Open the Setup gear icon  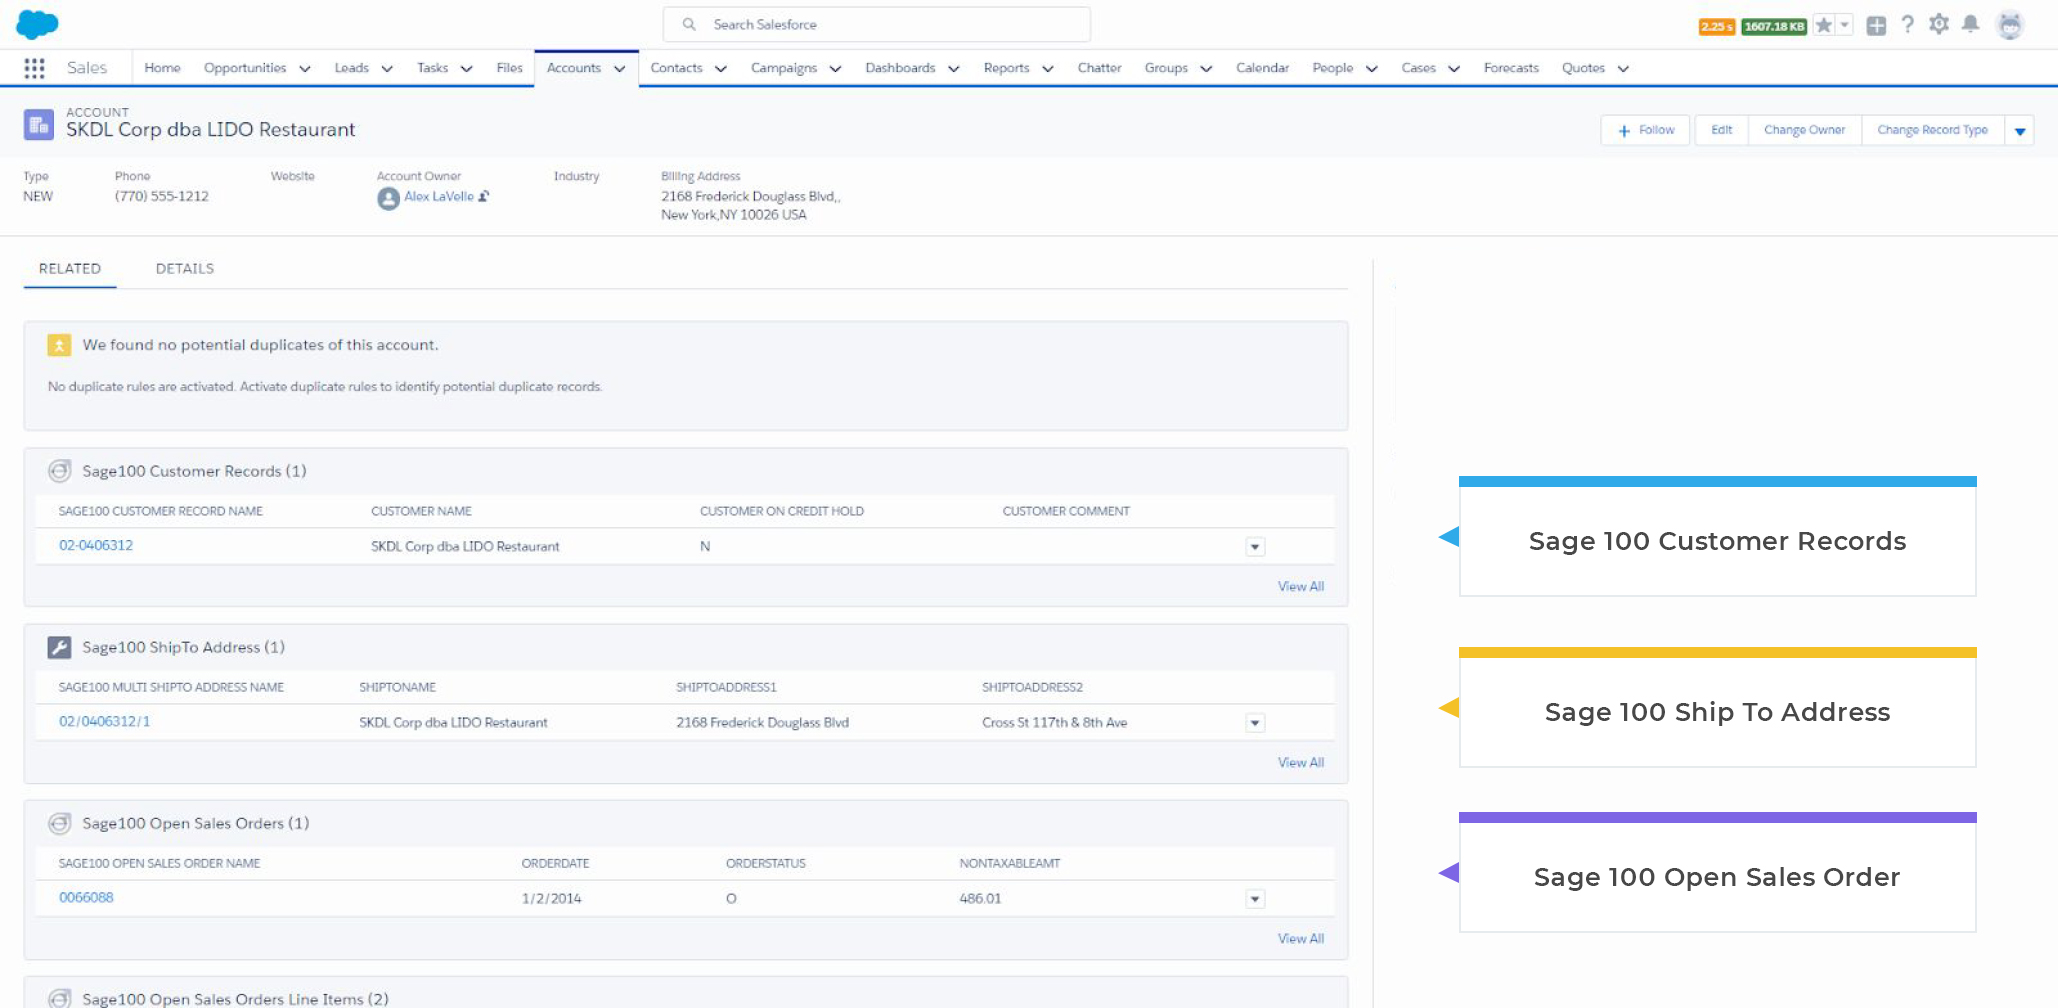click(x=1939, y=25)
